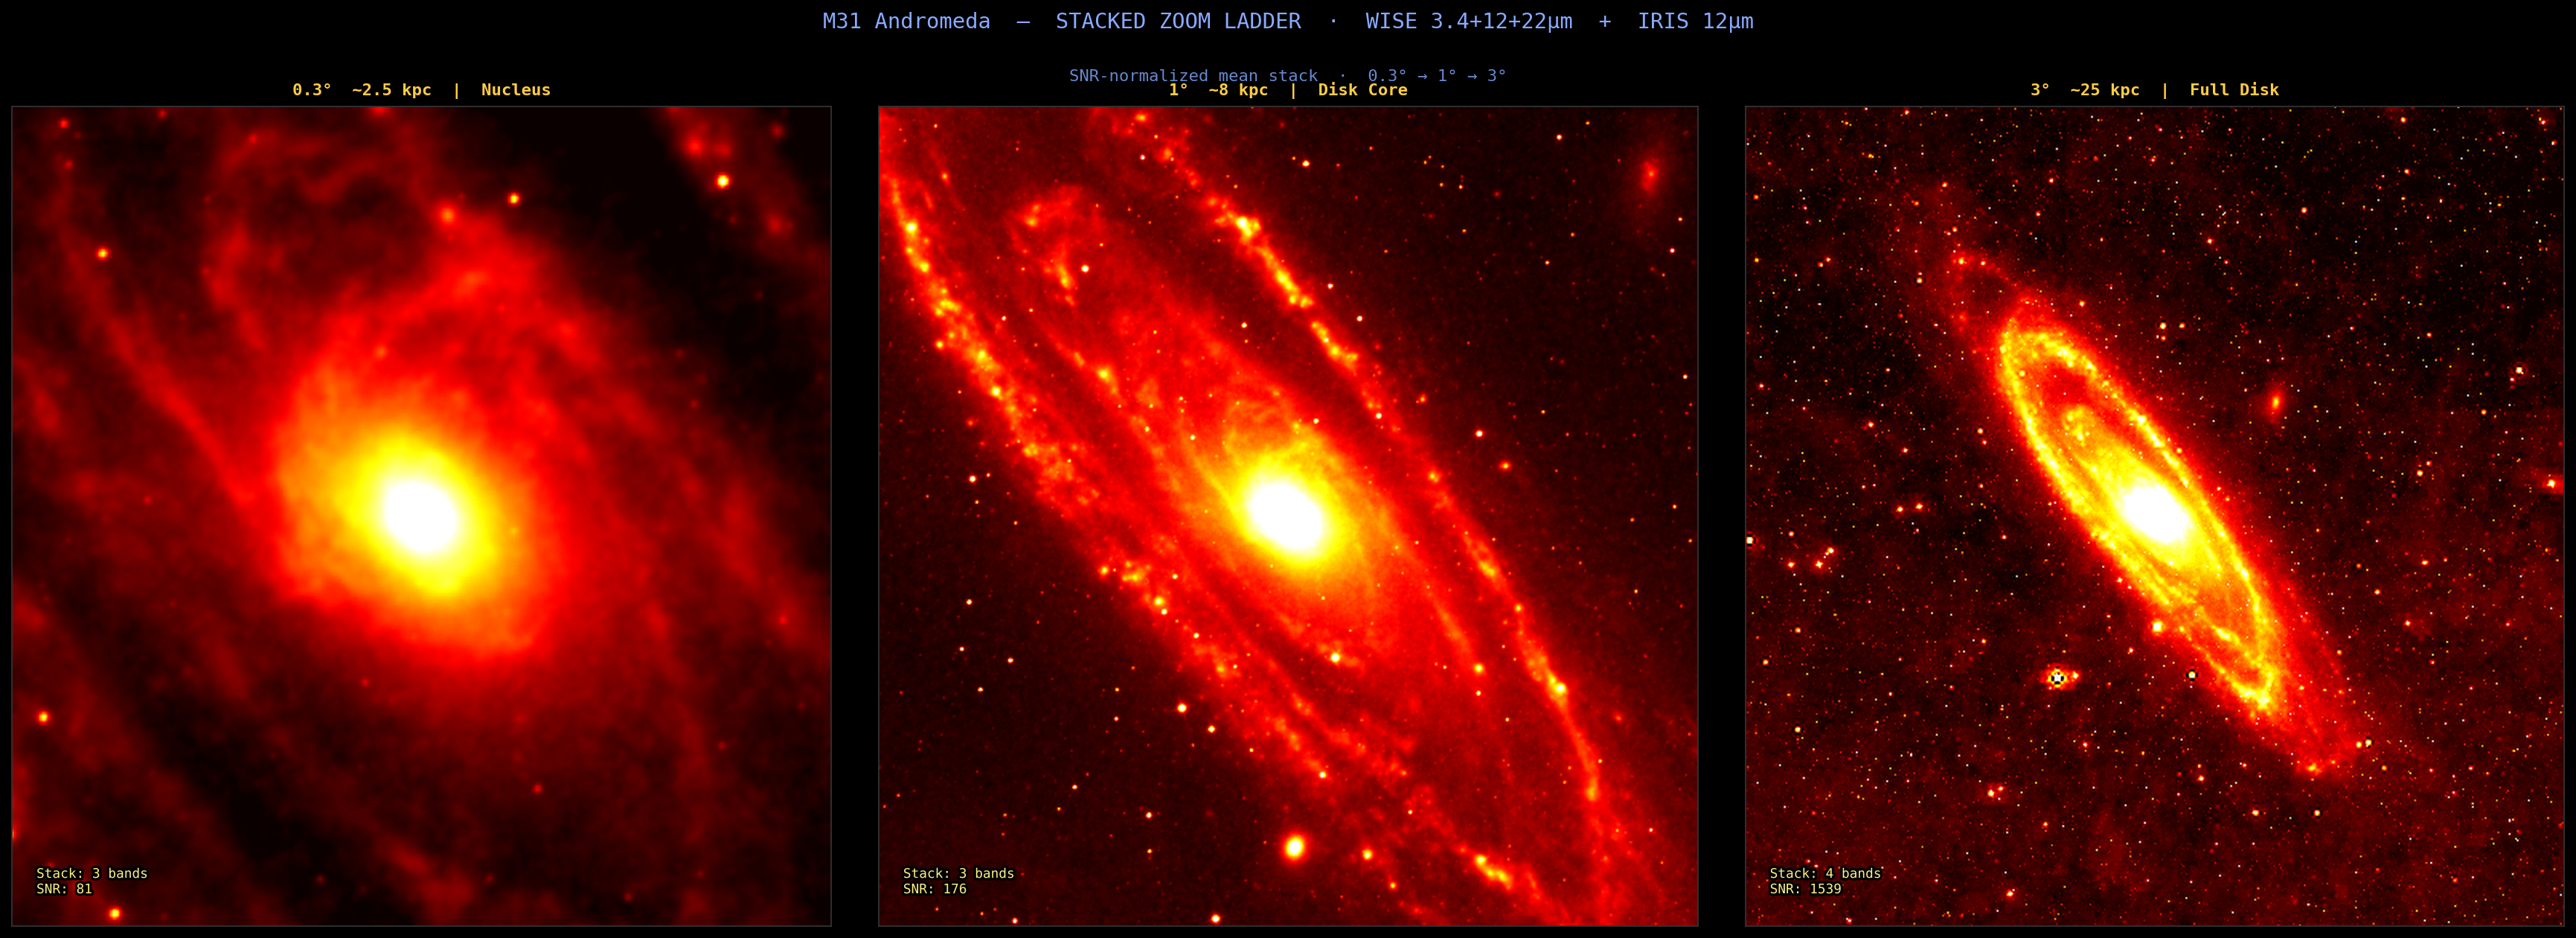Click 'Stack: 4 bands' label in Full Disk panel
The image size is (2576, 938).
coord(1825,873)
